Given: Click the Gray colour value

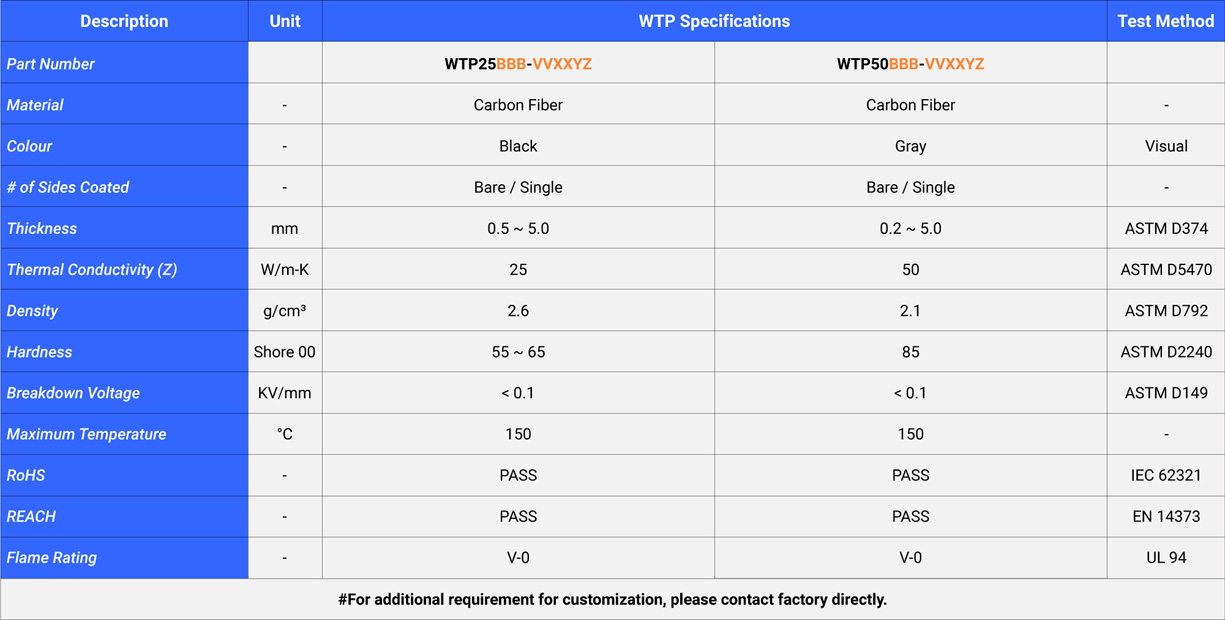Looking at the screenshot, I should click(x=910, y=146).
